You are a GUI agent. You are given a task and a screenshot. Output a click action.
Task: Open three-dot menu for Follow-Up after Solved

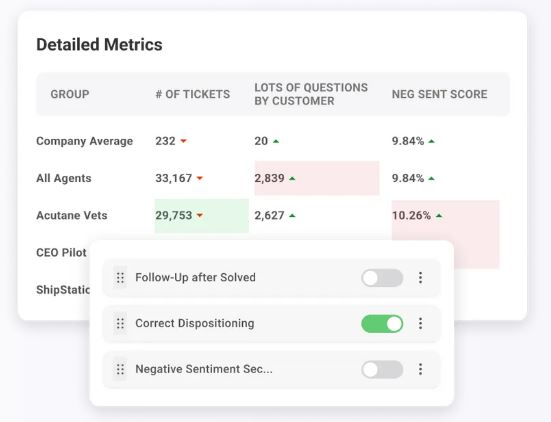point(420,278)
